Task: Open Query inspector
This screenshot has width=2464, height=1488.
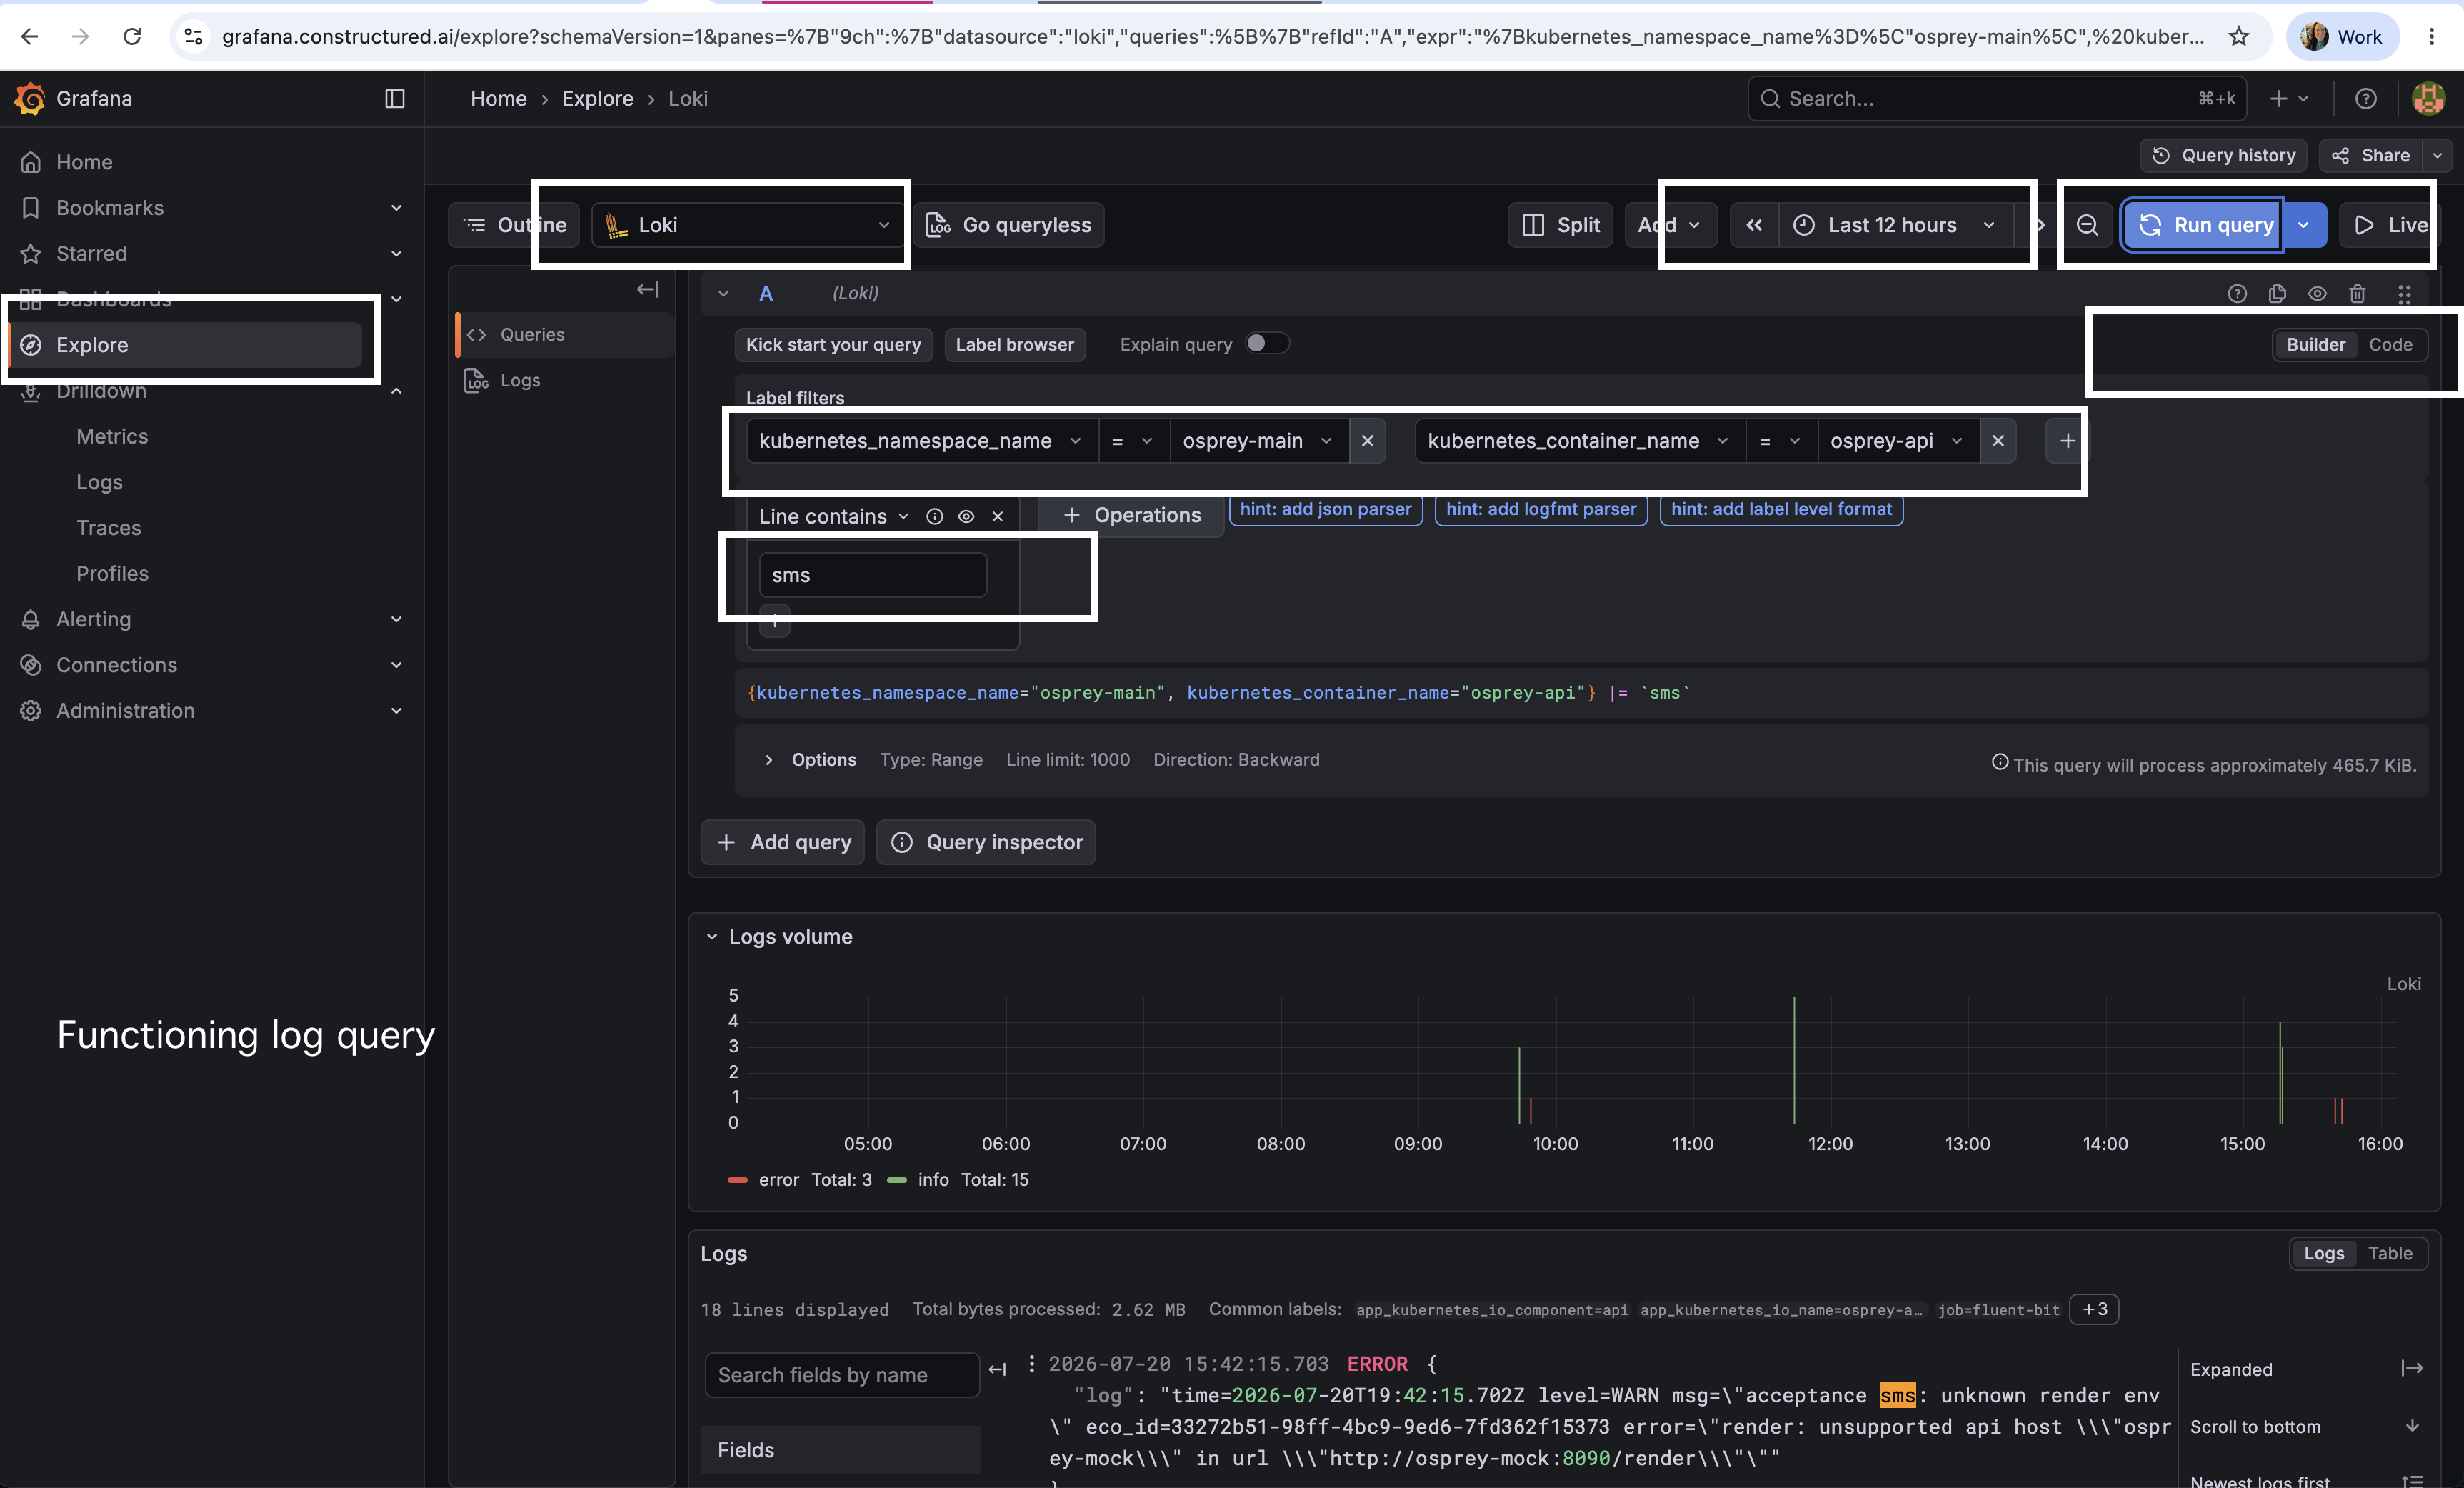Action: coord(986,842)
